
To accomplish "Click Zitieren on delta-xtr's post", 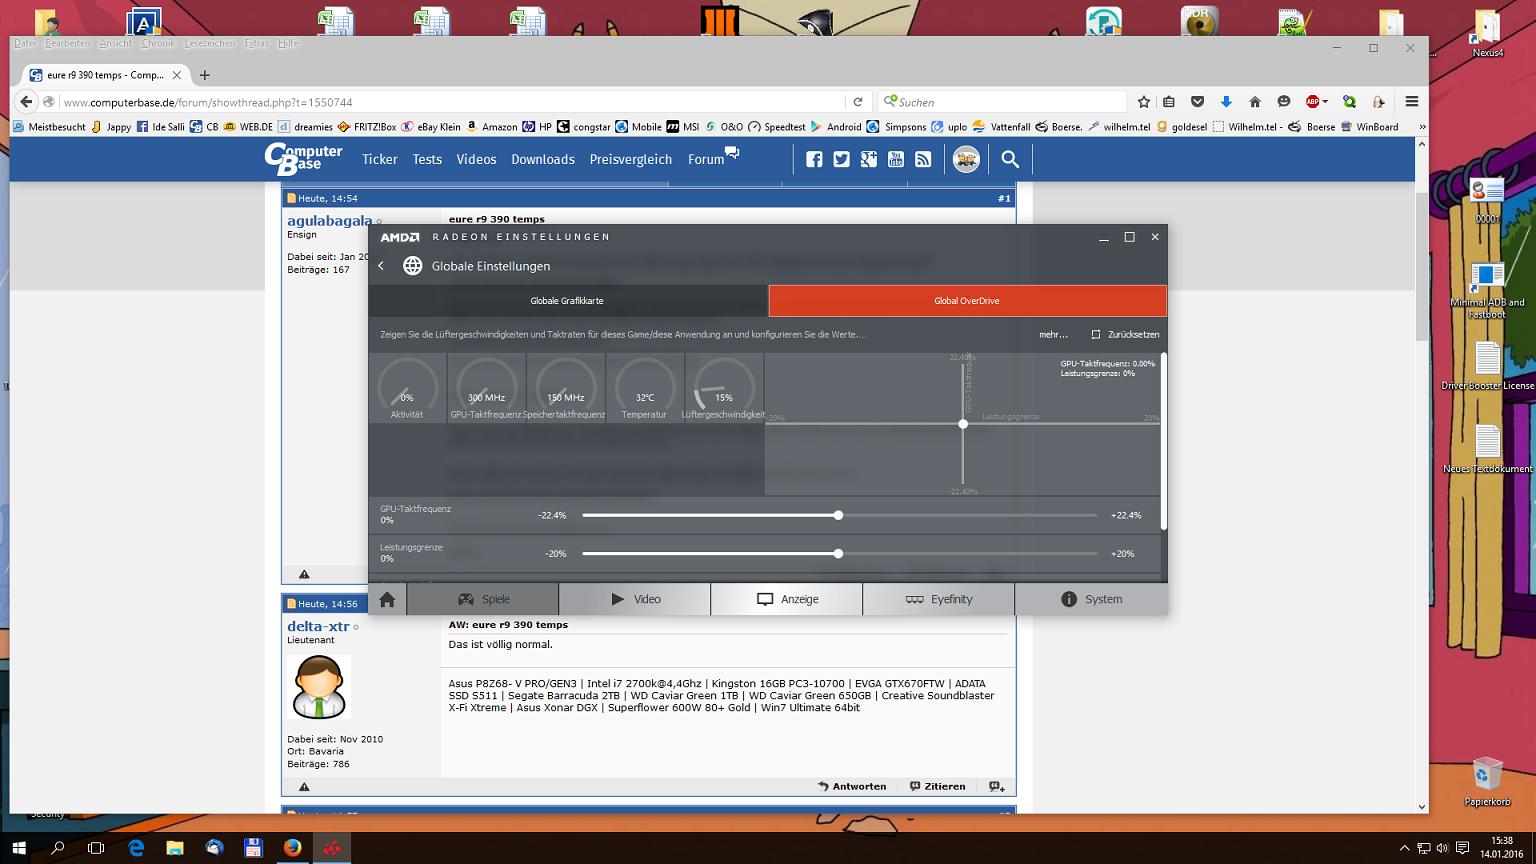I will [x=937, y=786].
